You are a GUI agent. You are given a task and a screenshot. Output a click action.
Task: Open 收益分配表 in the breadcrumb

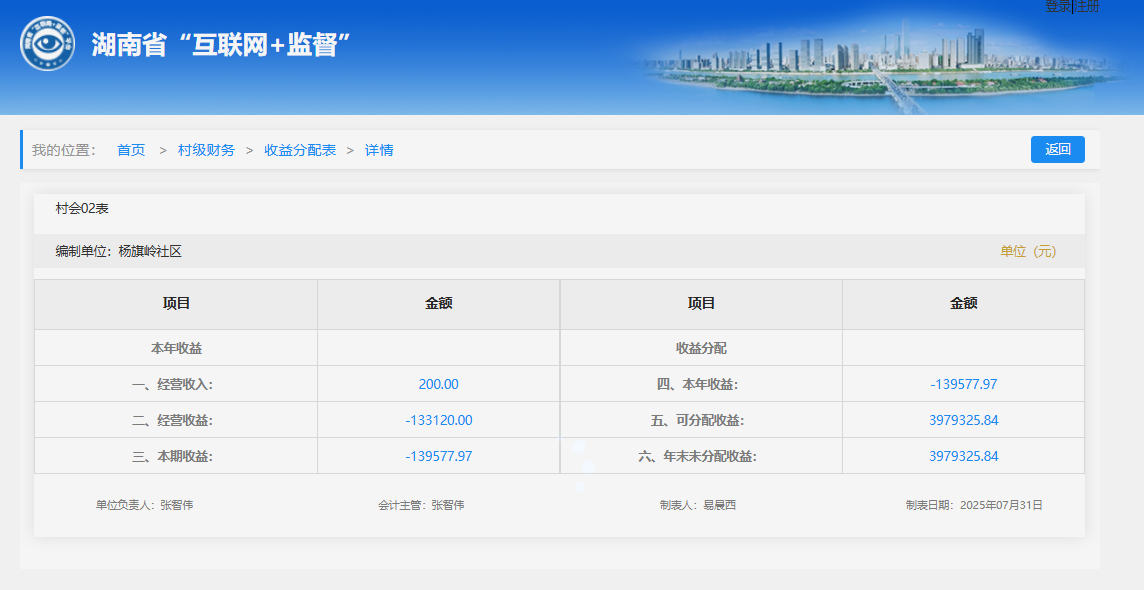pos(300,150)
